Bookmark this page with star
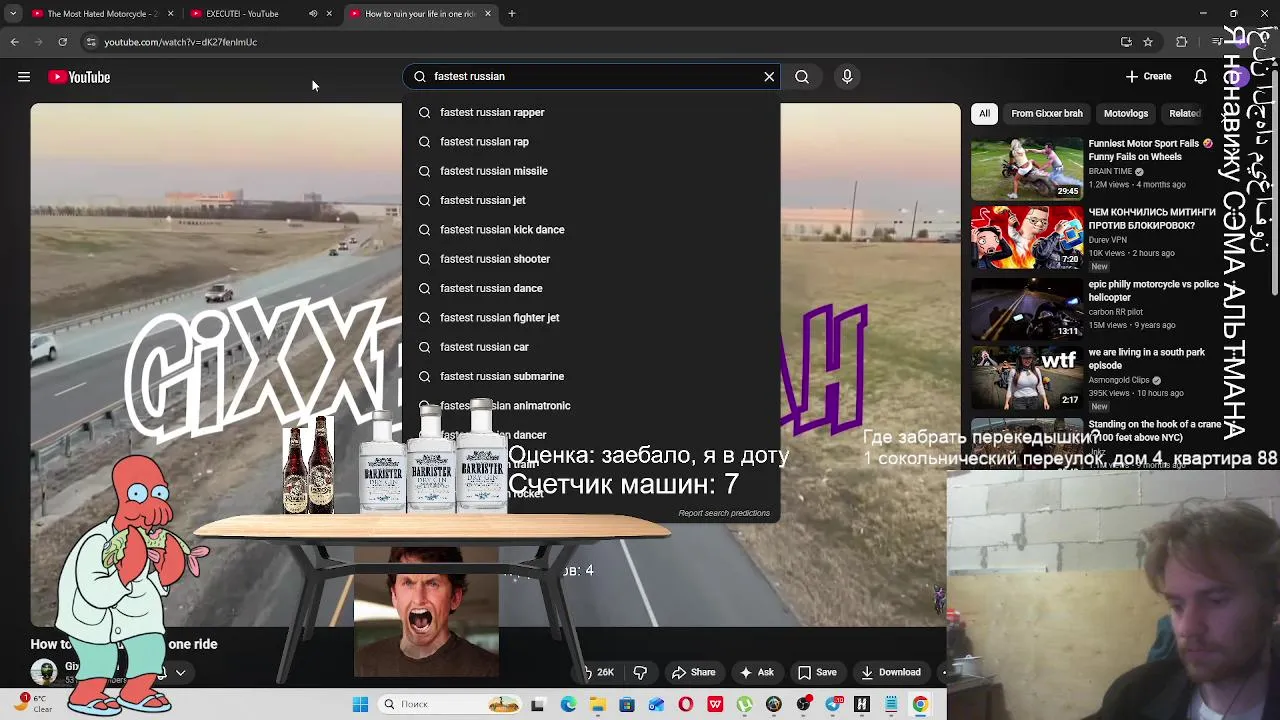The height and width of the screenshot is (720, 1280). click(1148, 42)
